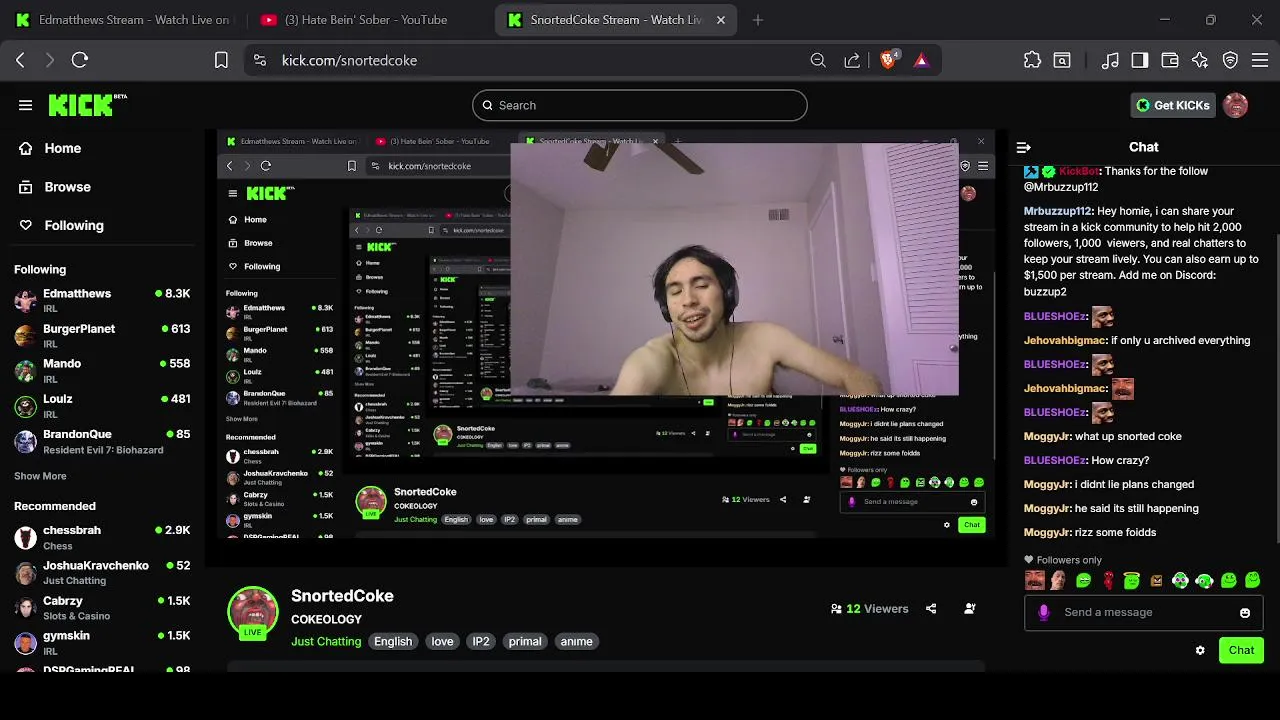Open the browser tab search icon
This screenshot has height=720, width=1280.
click(1062, 60)
